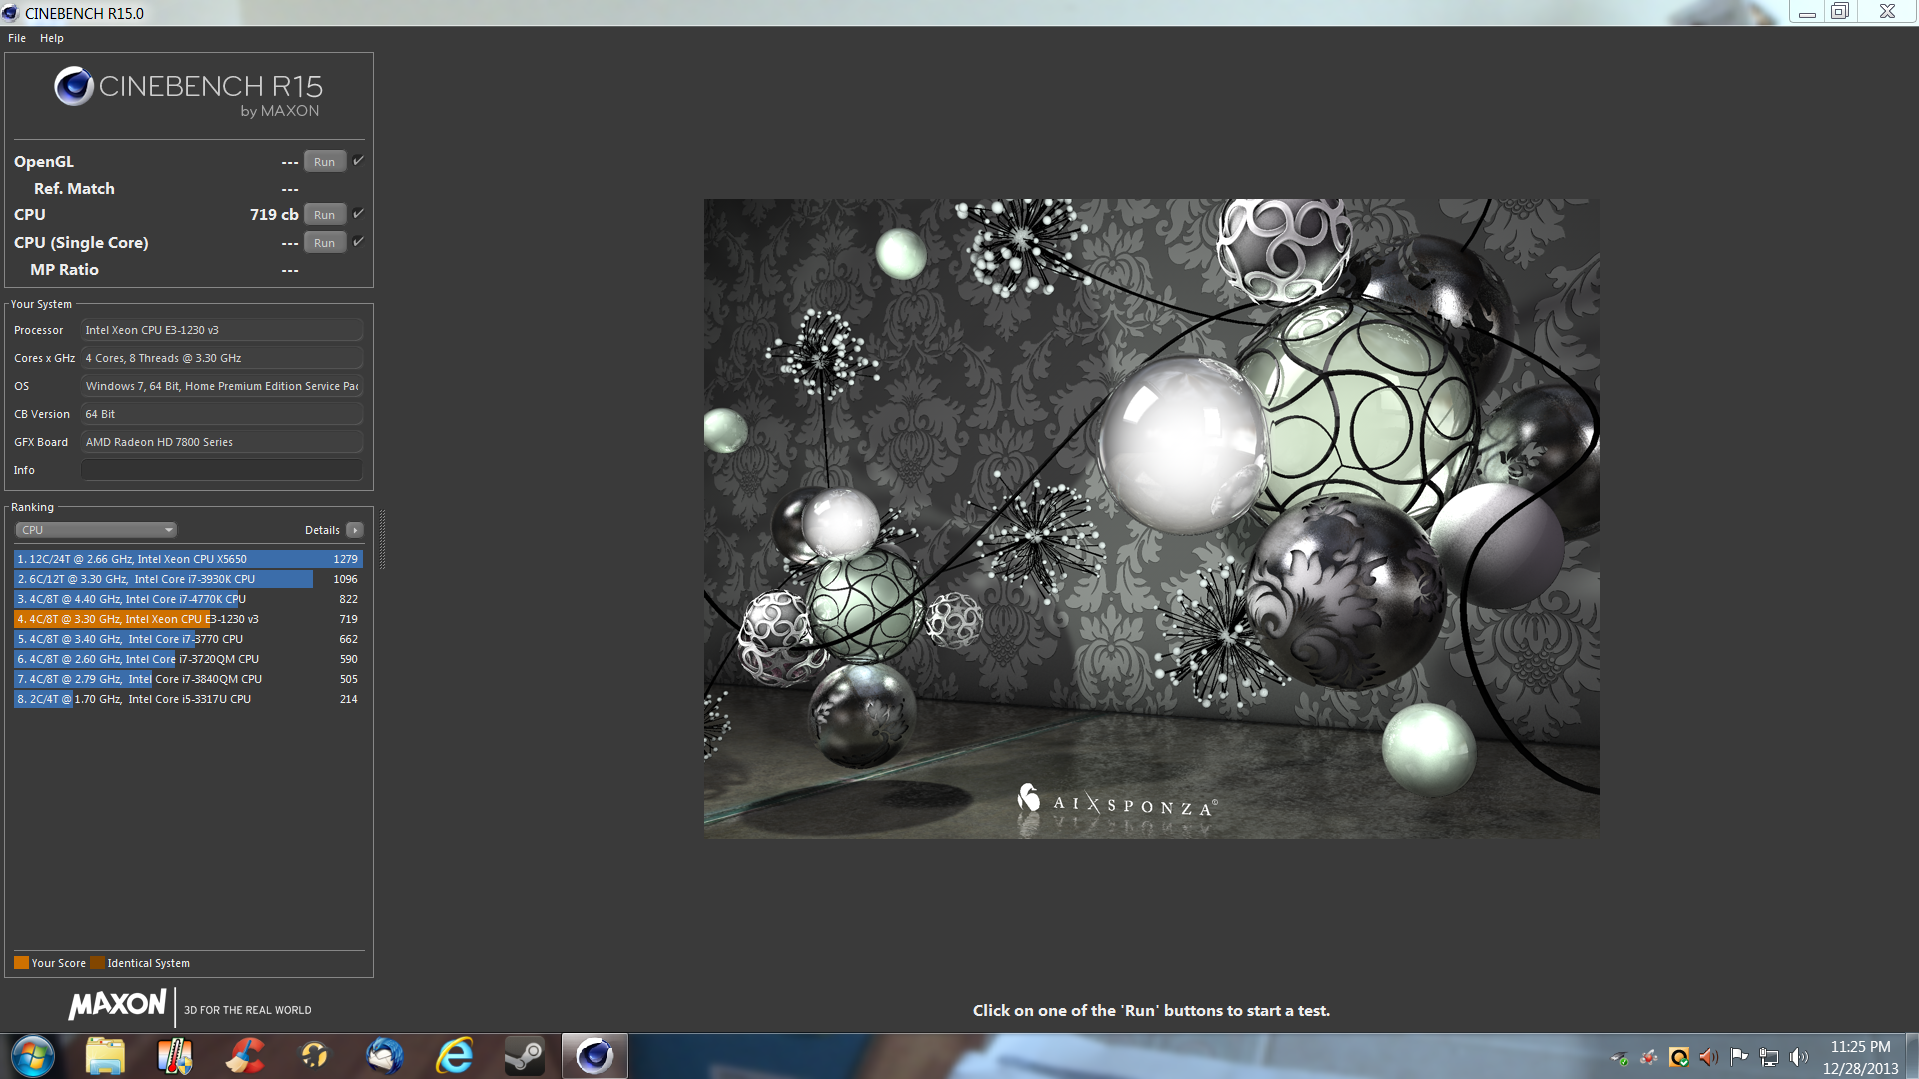Toggle the CPU (Single Core) checkbox

click(358, 242)
